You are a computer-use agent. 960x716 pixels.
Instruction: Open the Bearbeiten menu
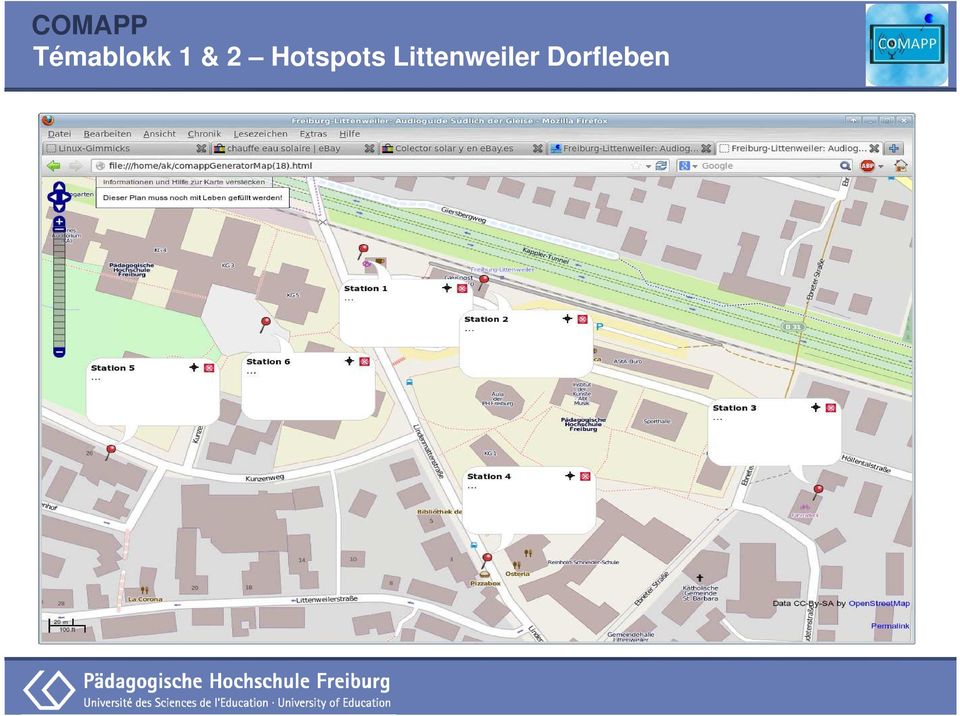point(108,134)
